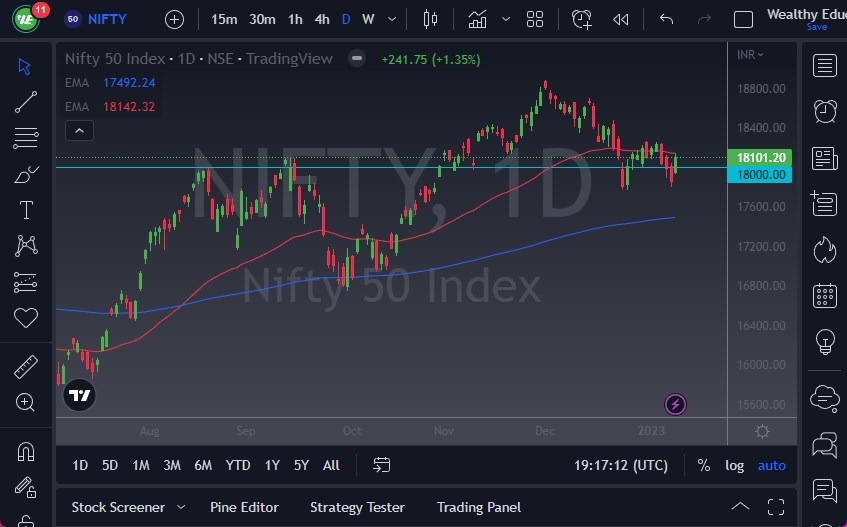Open the heart icons tool
The image size is (847, 527).
point(25,317)
